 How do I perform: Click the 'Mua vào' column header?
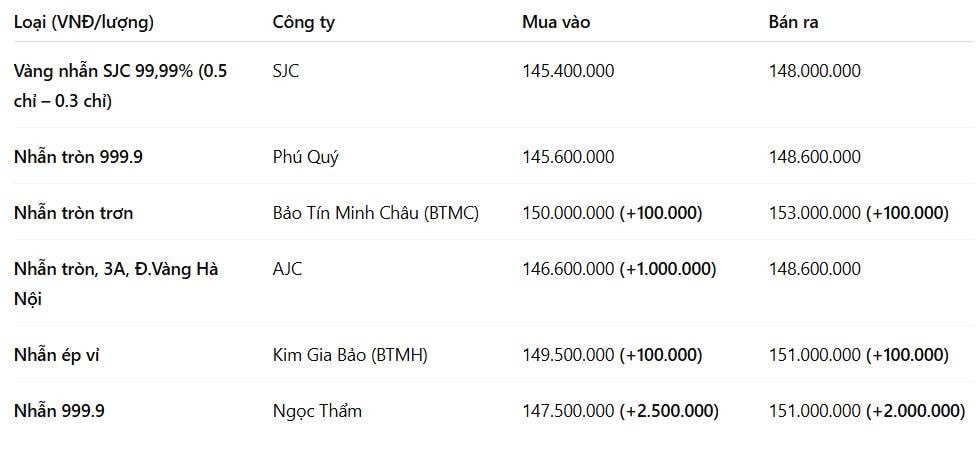tap(556, 22)
